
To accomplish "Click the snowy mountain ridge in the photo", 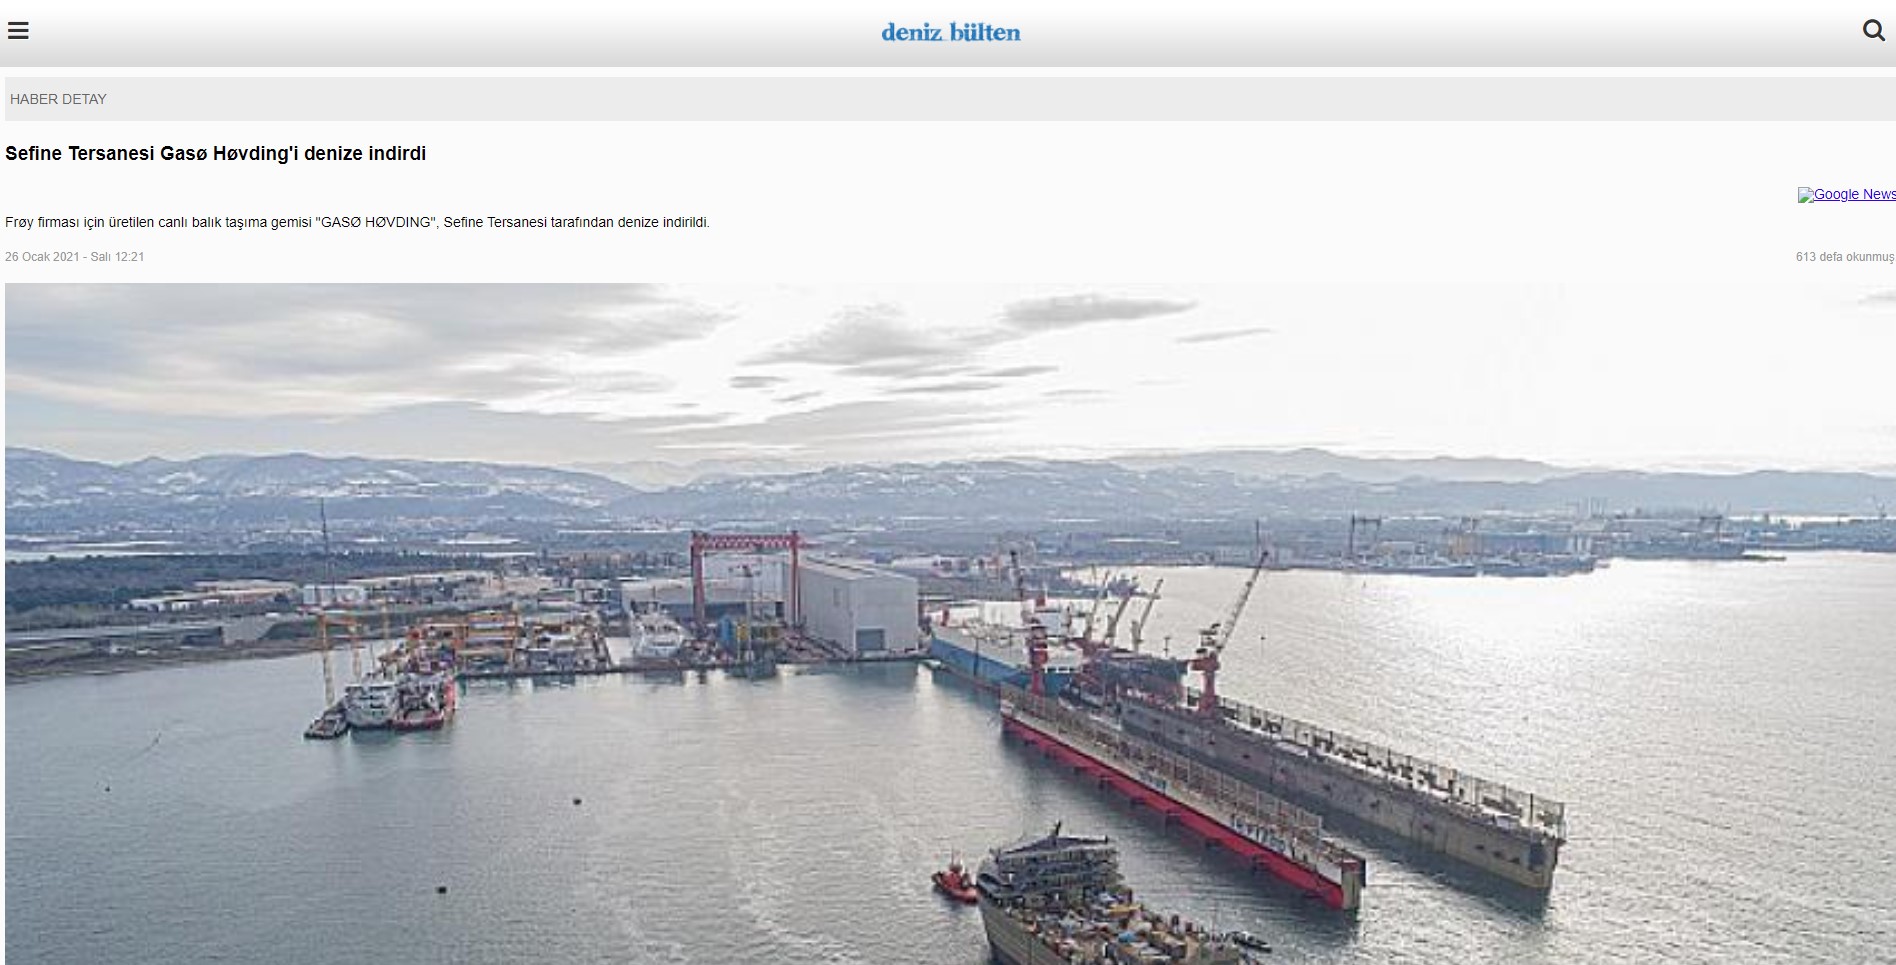I will pyautogui.click(x=950, y=480).
